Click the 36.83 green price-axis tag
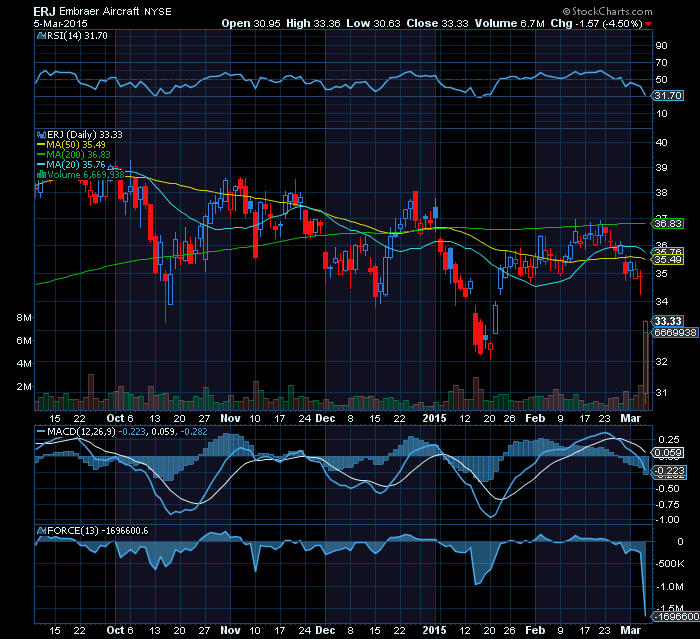The height and width of the screenshot is (639, 700). (x=668, y=223)
